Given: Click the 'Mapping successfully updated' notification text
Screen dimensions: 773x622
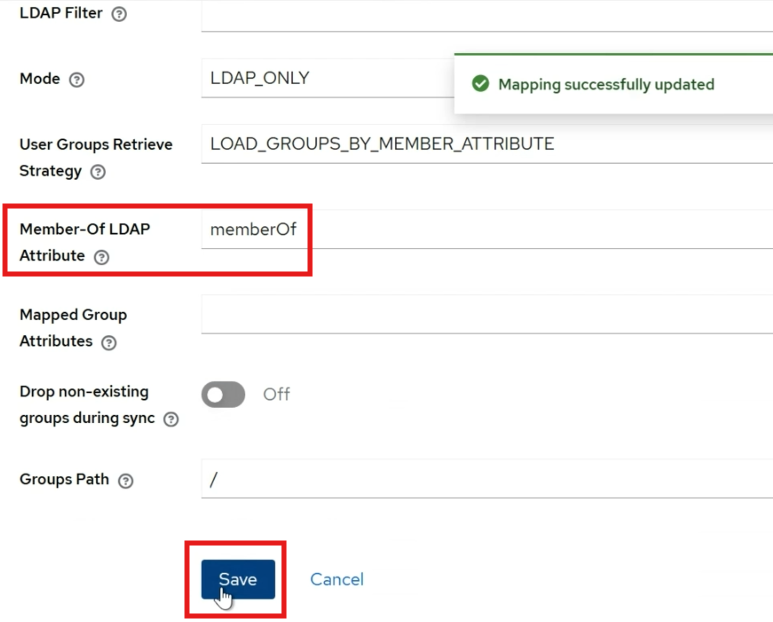Looking at the screenshot, I should (x=606, y=84).
